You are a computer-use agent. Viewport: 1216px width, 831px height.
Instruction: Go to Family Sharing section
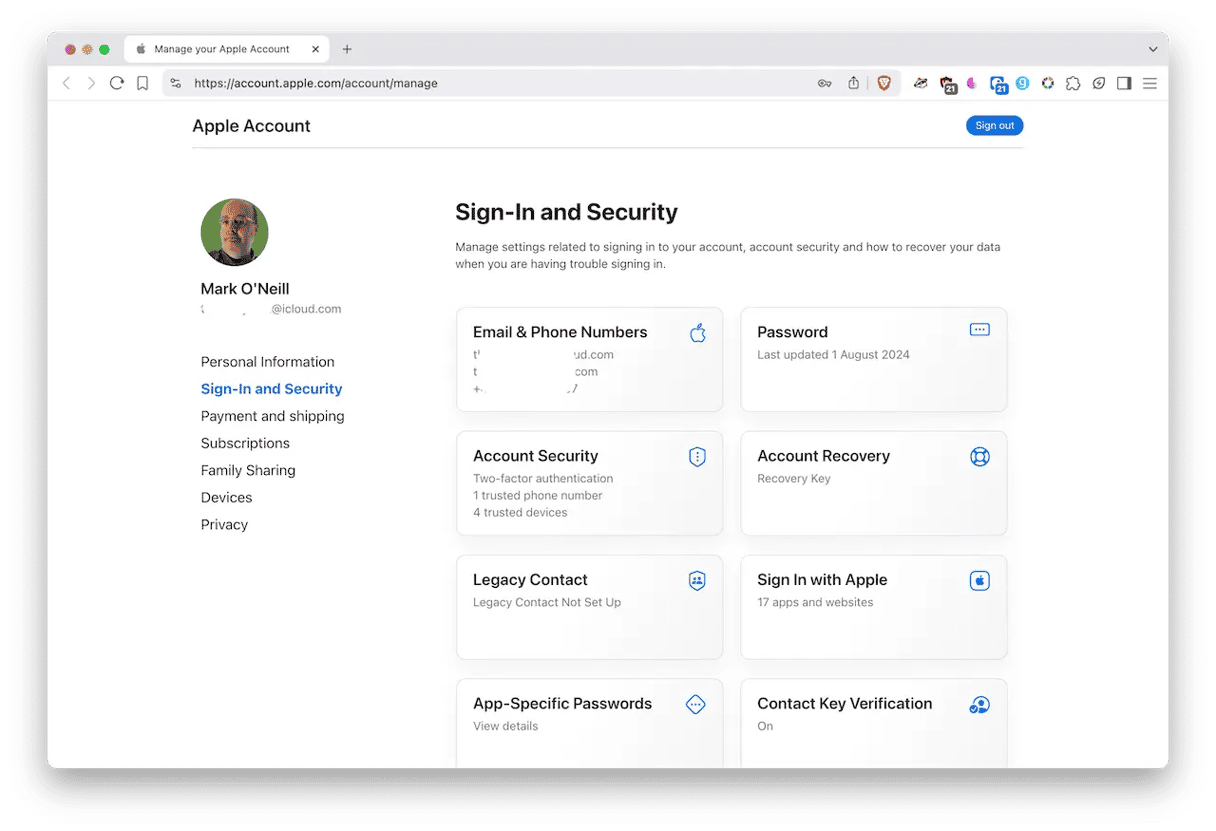(248, 470)
